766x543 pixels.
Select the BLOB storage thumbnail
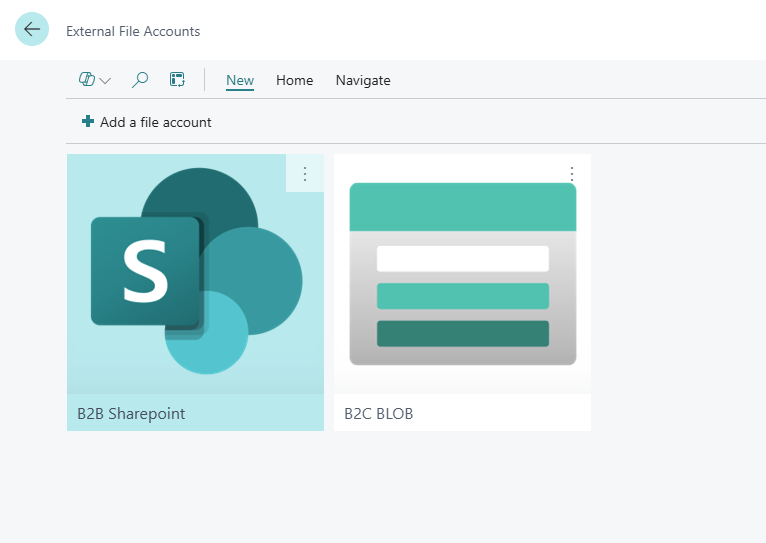pyautogui.click(x=463, y=274)
